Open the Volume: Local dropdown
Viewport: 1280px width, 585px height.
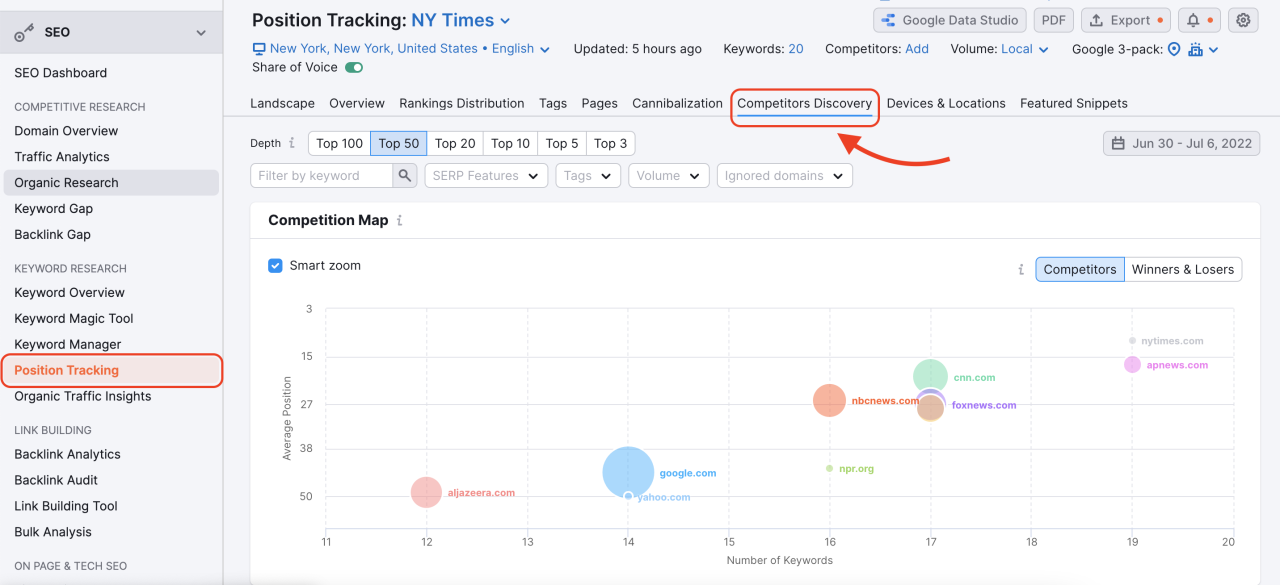[x=1025, y=49]
